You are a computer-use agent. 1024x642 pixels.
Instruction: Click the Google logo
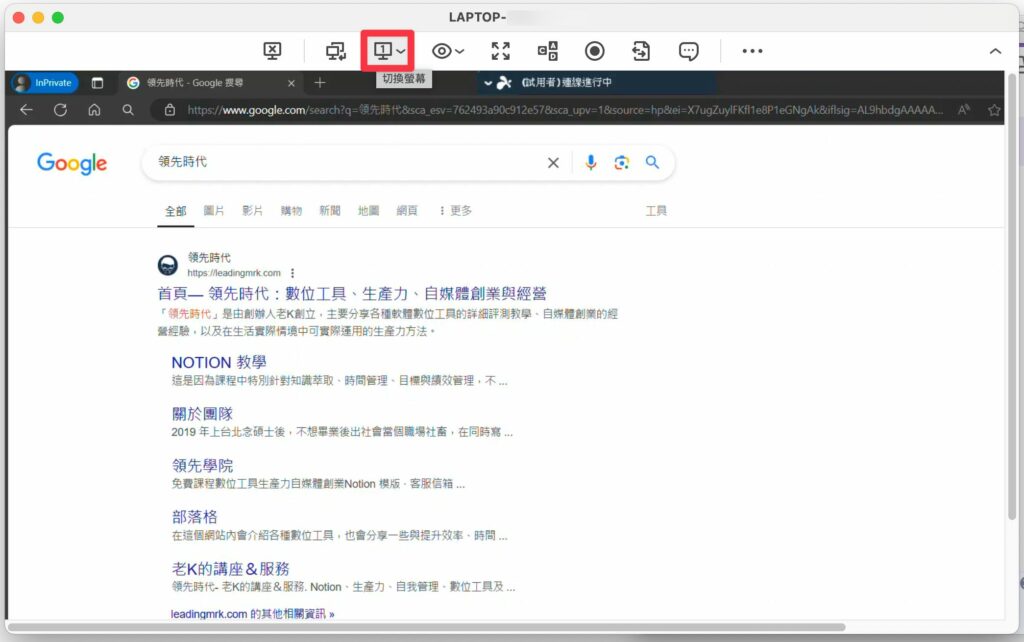click(x=72, y=163)
